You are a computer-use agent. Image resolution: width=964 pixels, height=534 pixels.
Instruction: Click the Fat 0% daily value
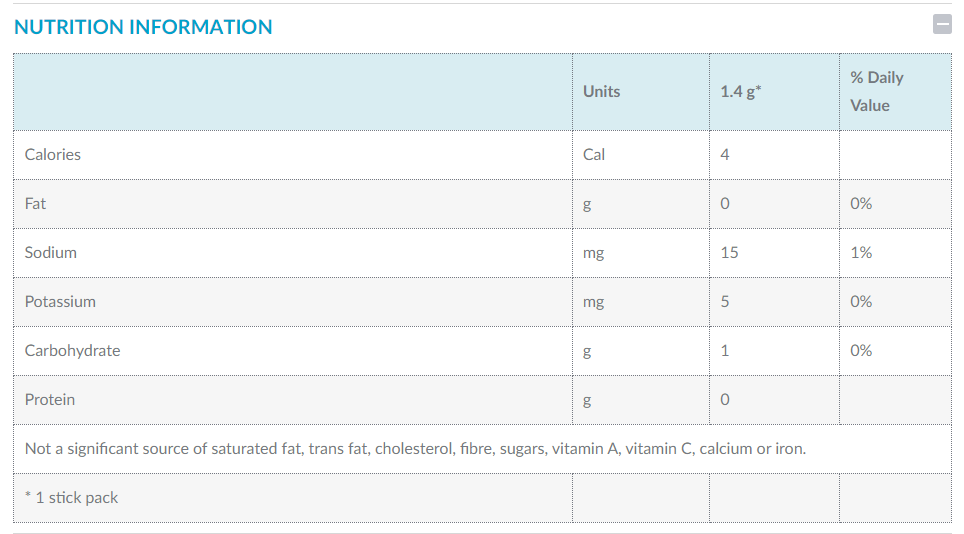861,203
